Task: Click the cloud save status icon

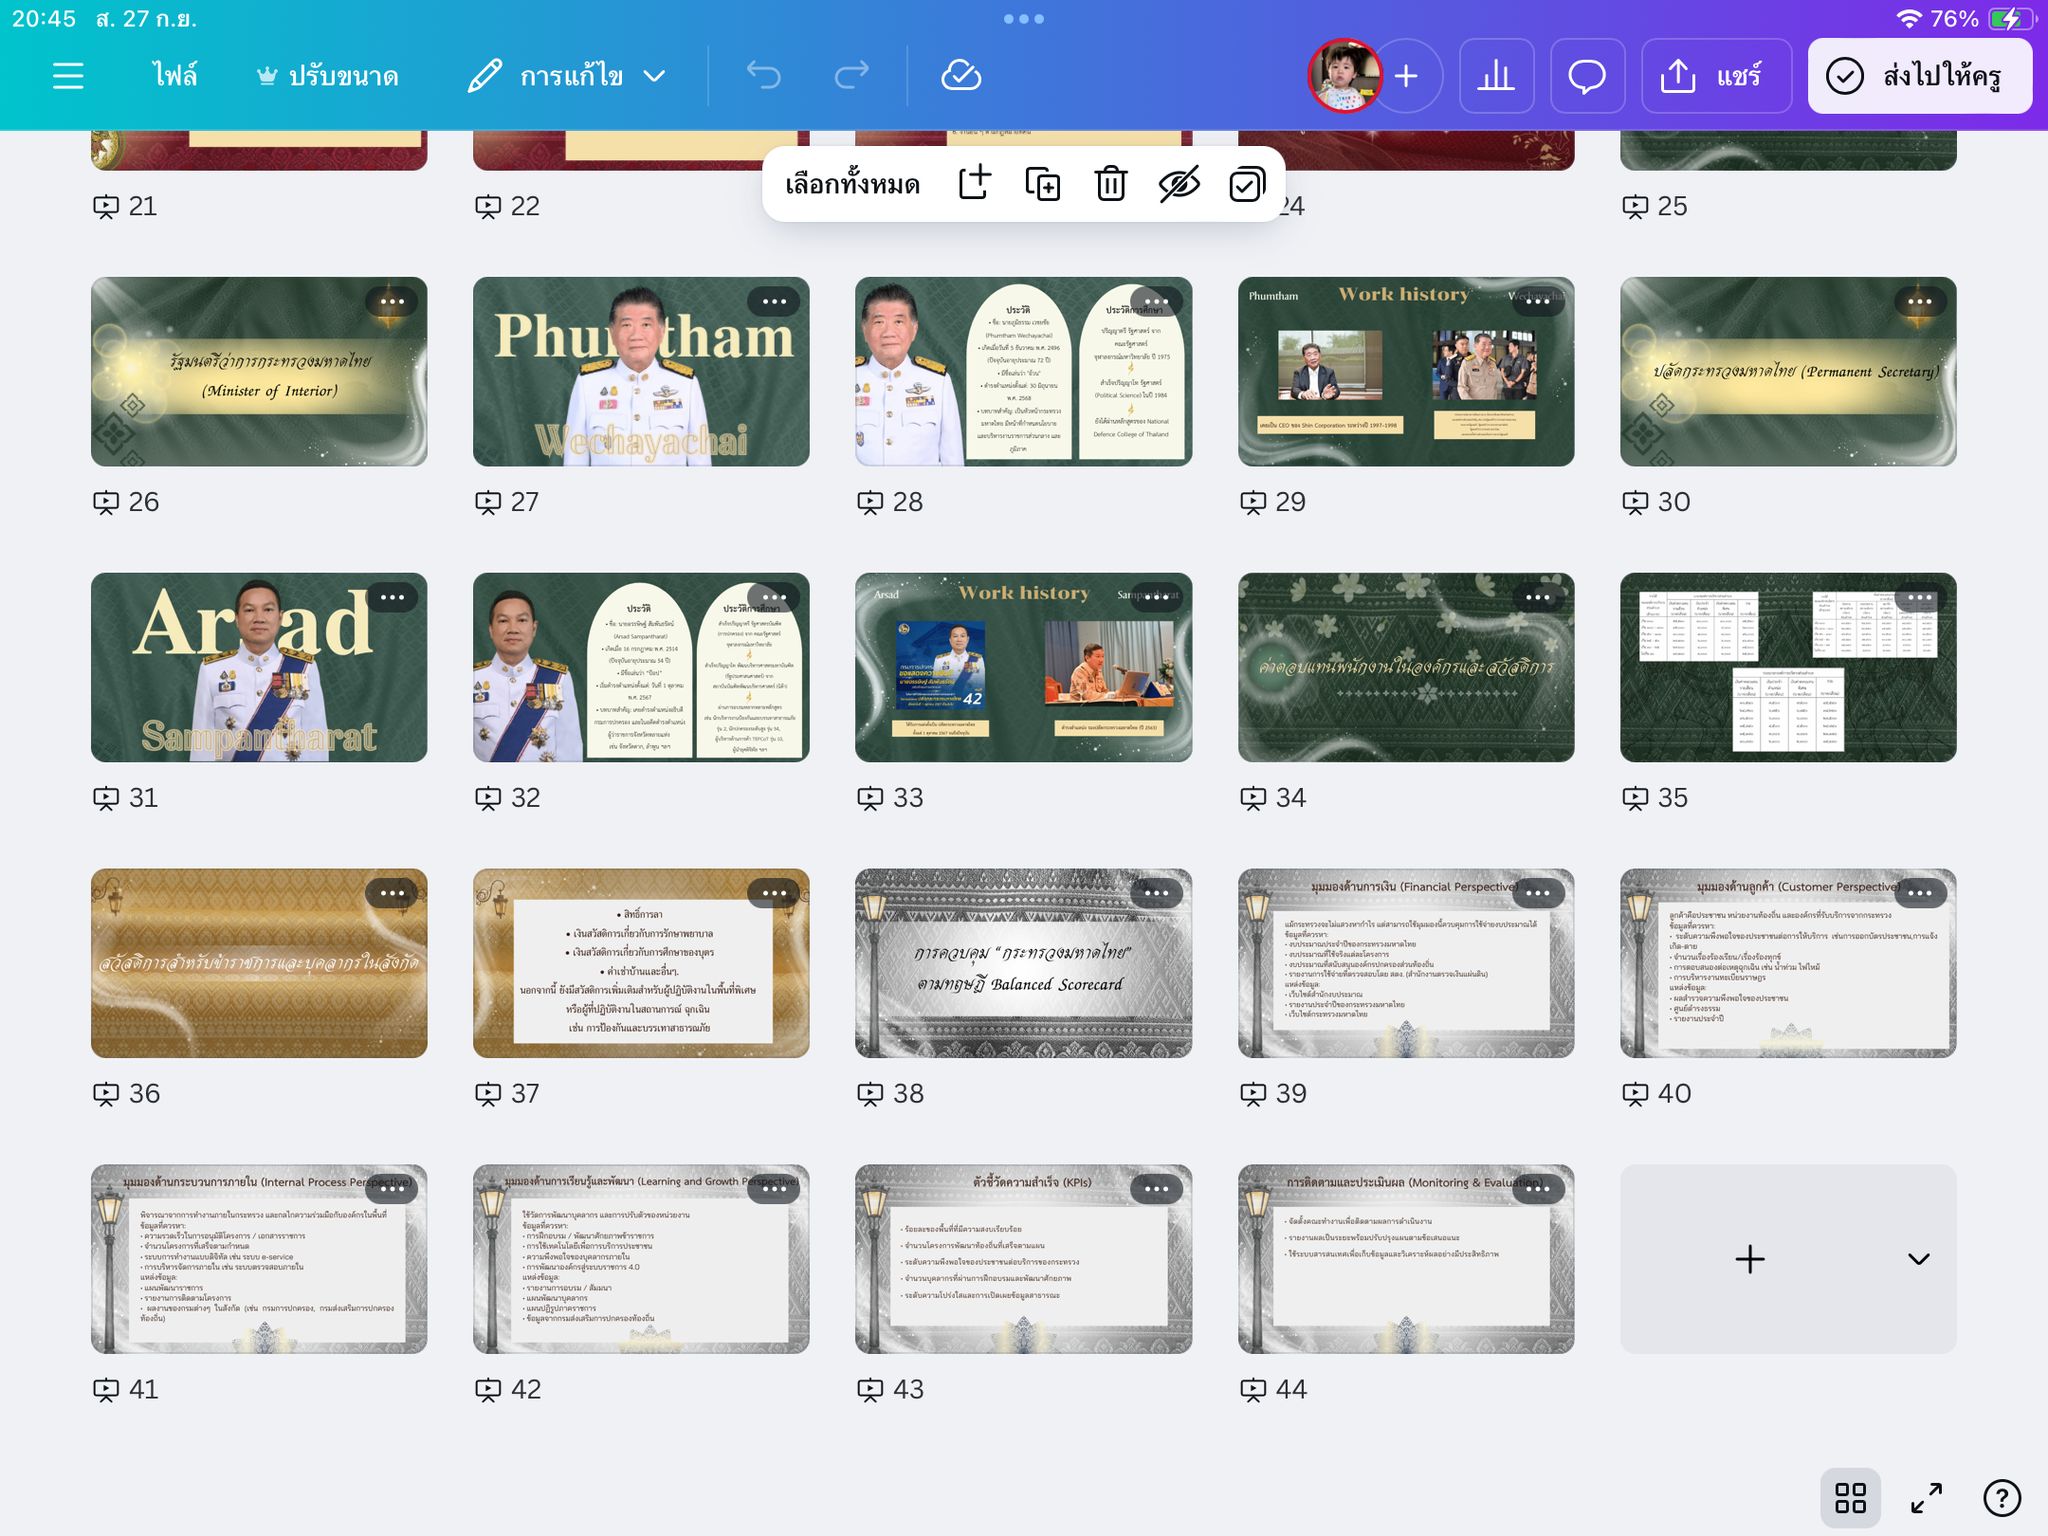Action: click(961, 76)
